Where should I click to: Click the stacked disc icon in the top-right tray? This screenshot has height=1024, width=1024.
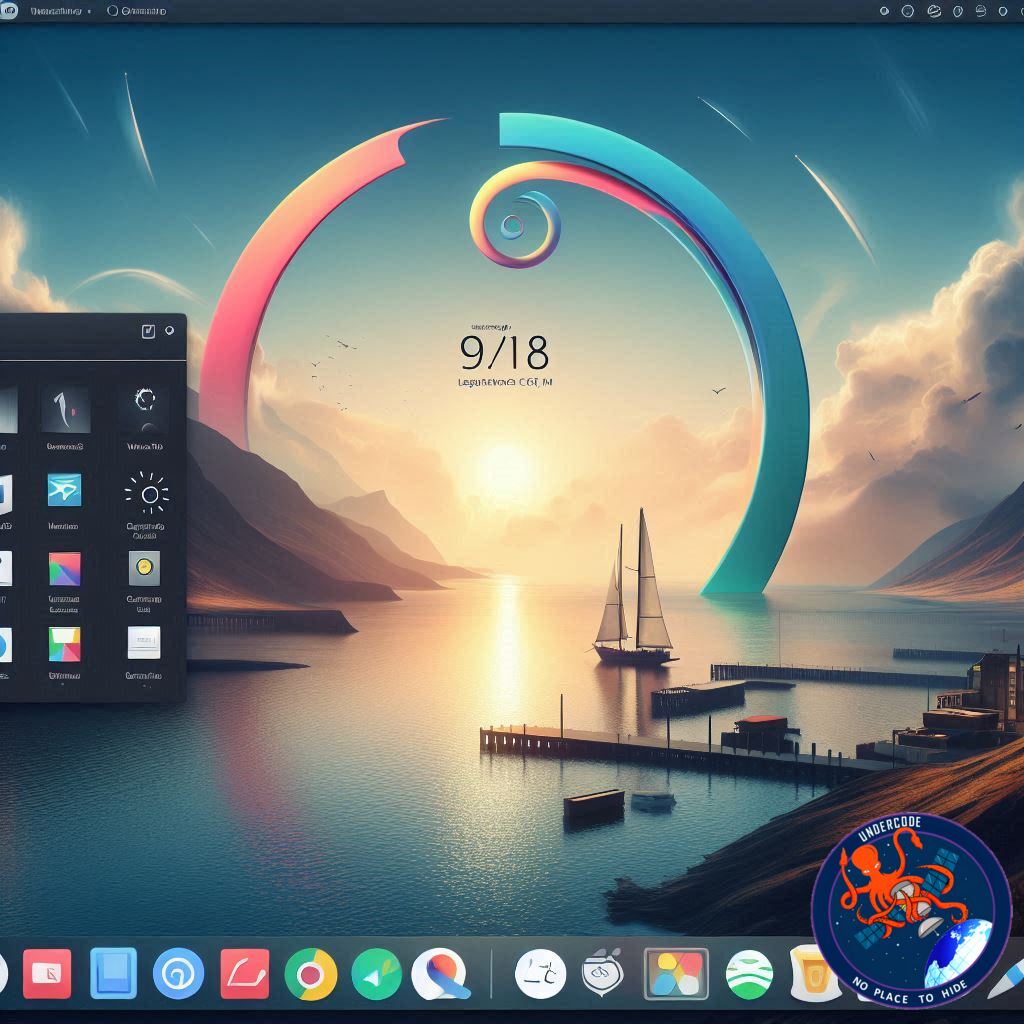coord(980,11)
